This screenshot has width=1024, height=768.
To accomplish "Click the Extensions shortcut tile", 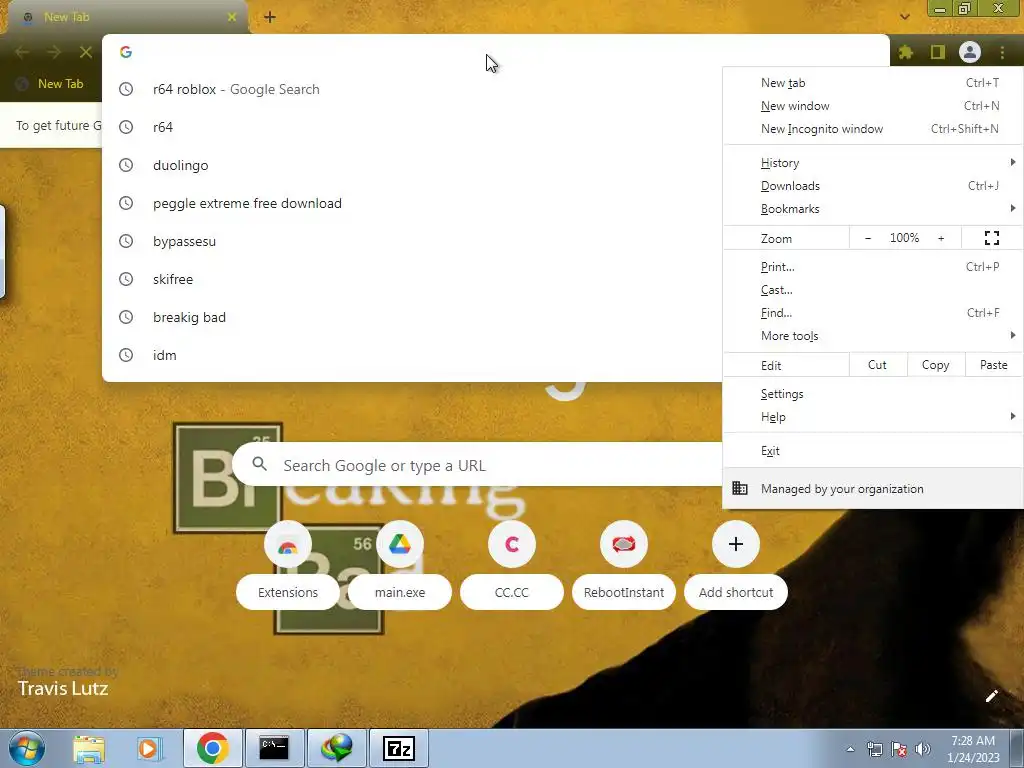I will [287, 565].
